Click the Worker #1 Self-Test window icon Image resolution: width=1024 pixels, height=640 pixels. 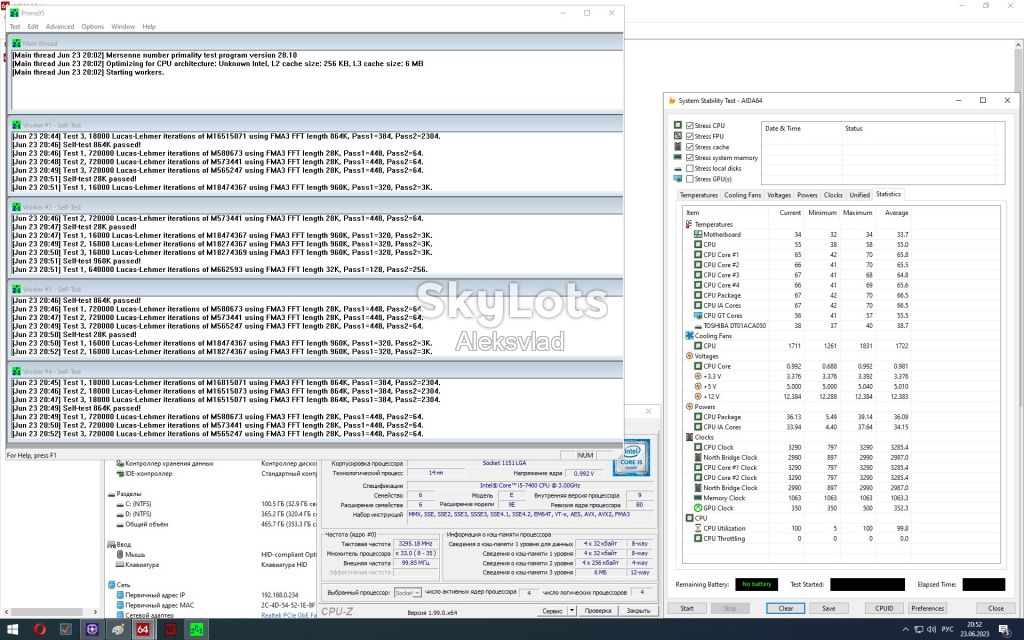16,125
